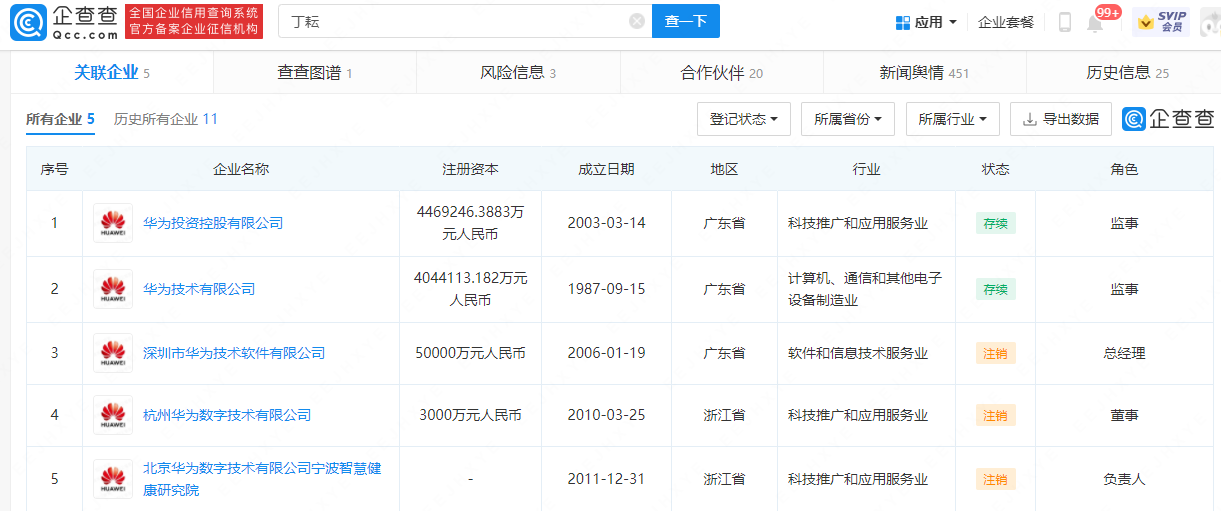Open 华为投资控股有限公司 company link
This screenshot has width=1221, height=511.
click(x=213, y=223)
